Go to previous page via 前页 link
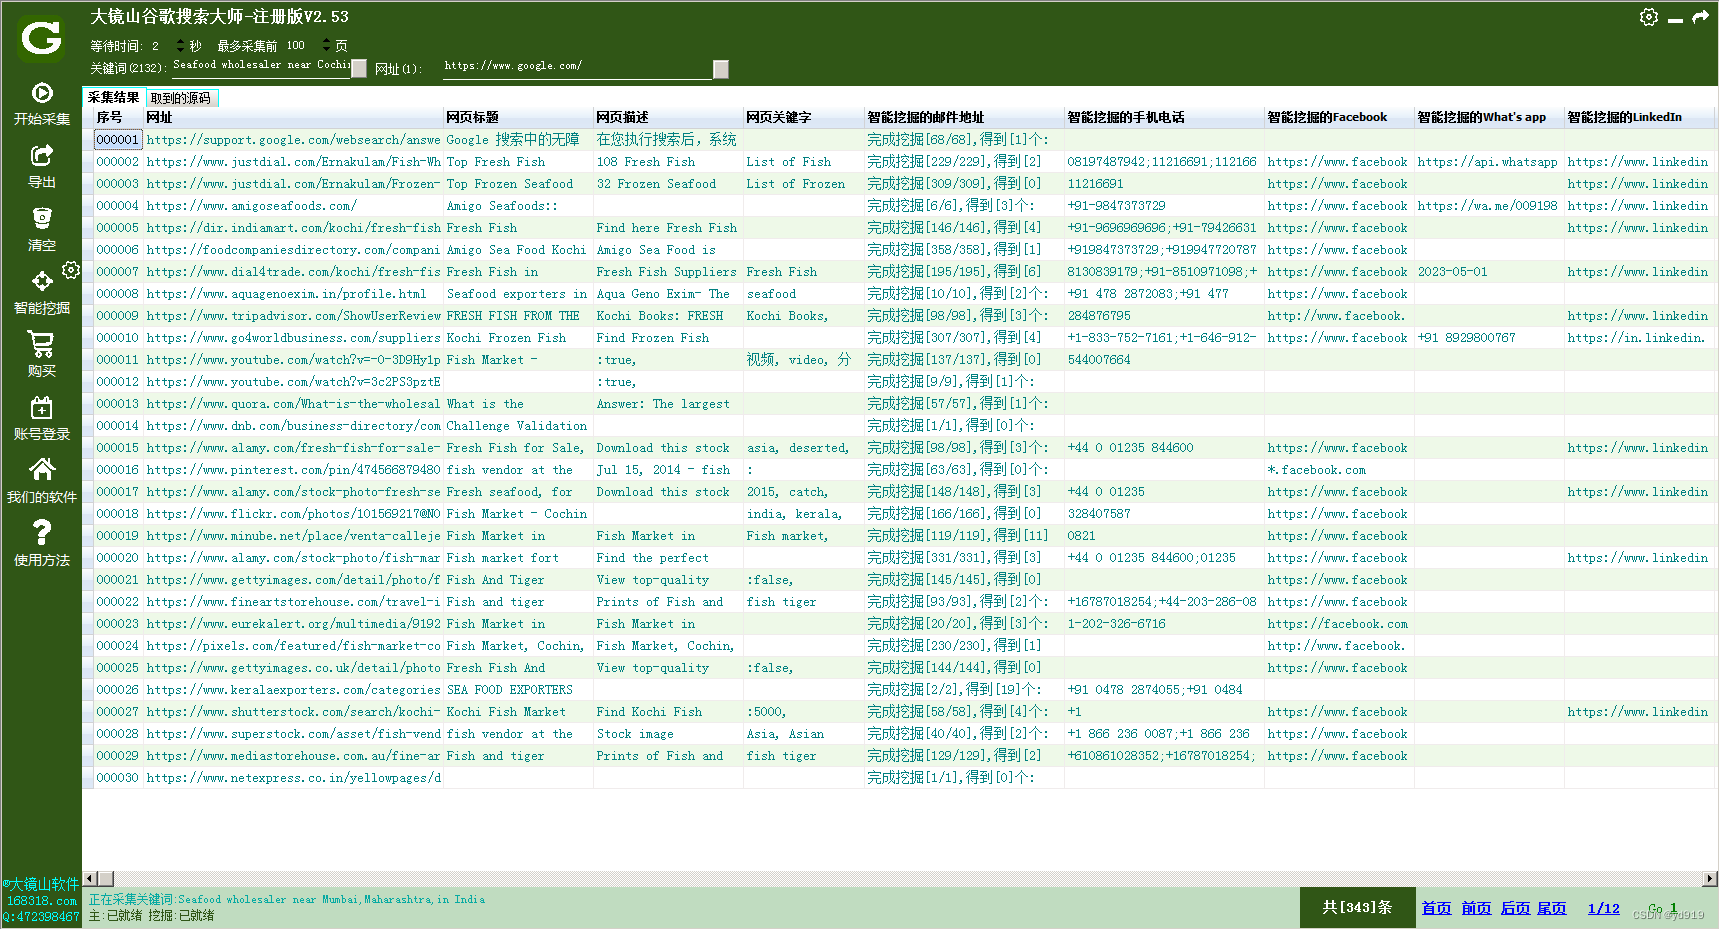This screenshot has height=930, width=1720. click(1476, 908)
